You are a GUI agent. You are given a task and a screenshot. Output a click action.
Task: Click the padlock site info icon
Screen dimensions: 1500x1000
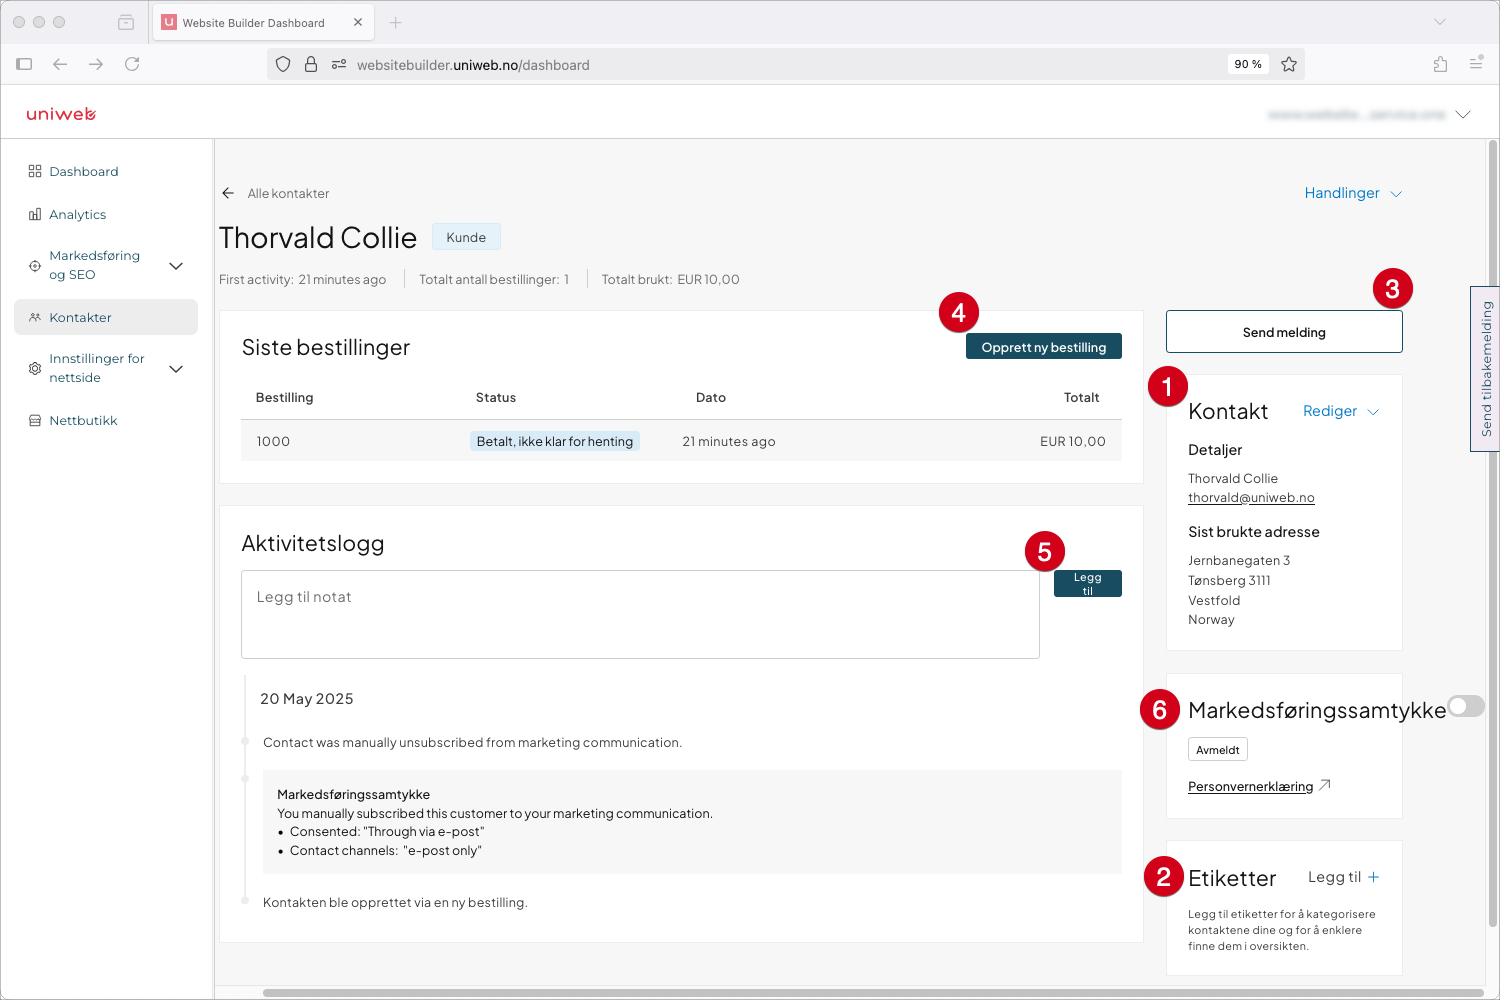[x=311, y=64]
